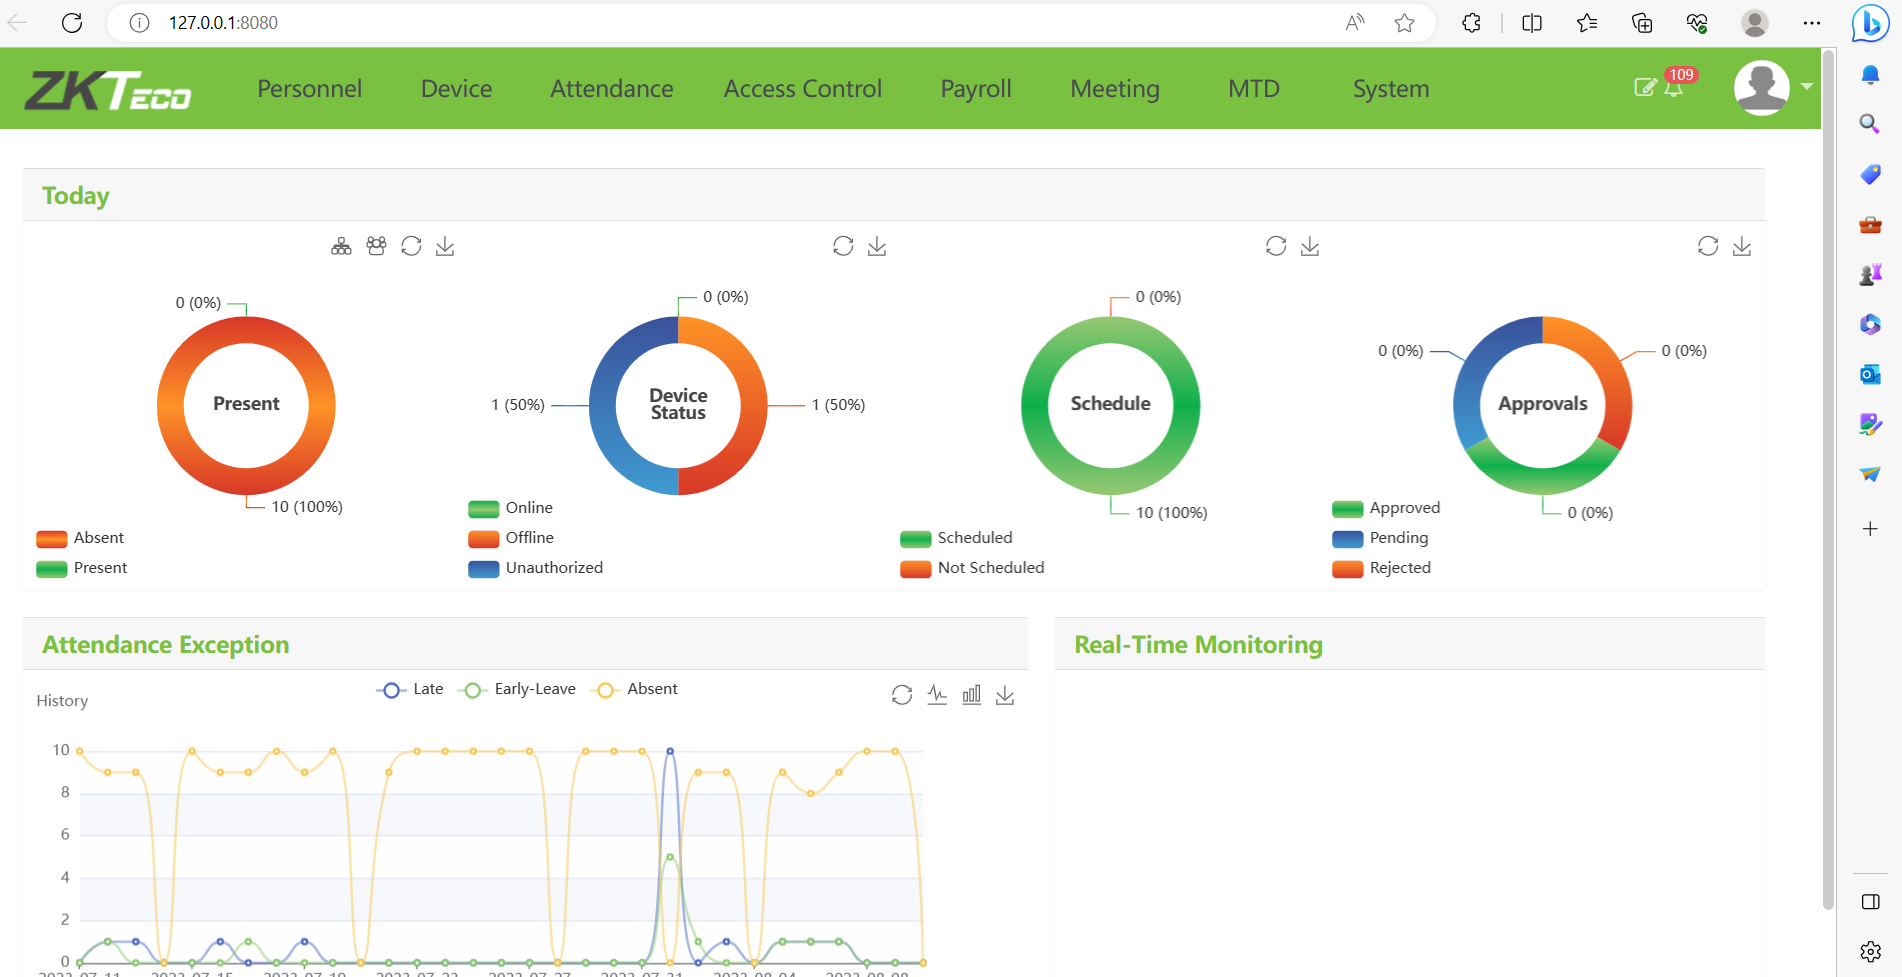Screen dimensions: 1902x977
Task: Switch Attendance Exception to line chart view
Action: click(x=937, y=695)
